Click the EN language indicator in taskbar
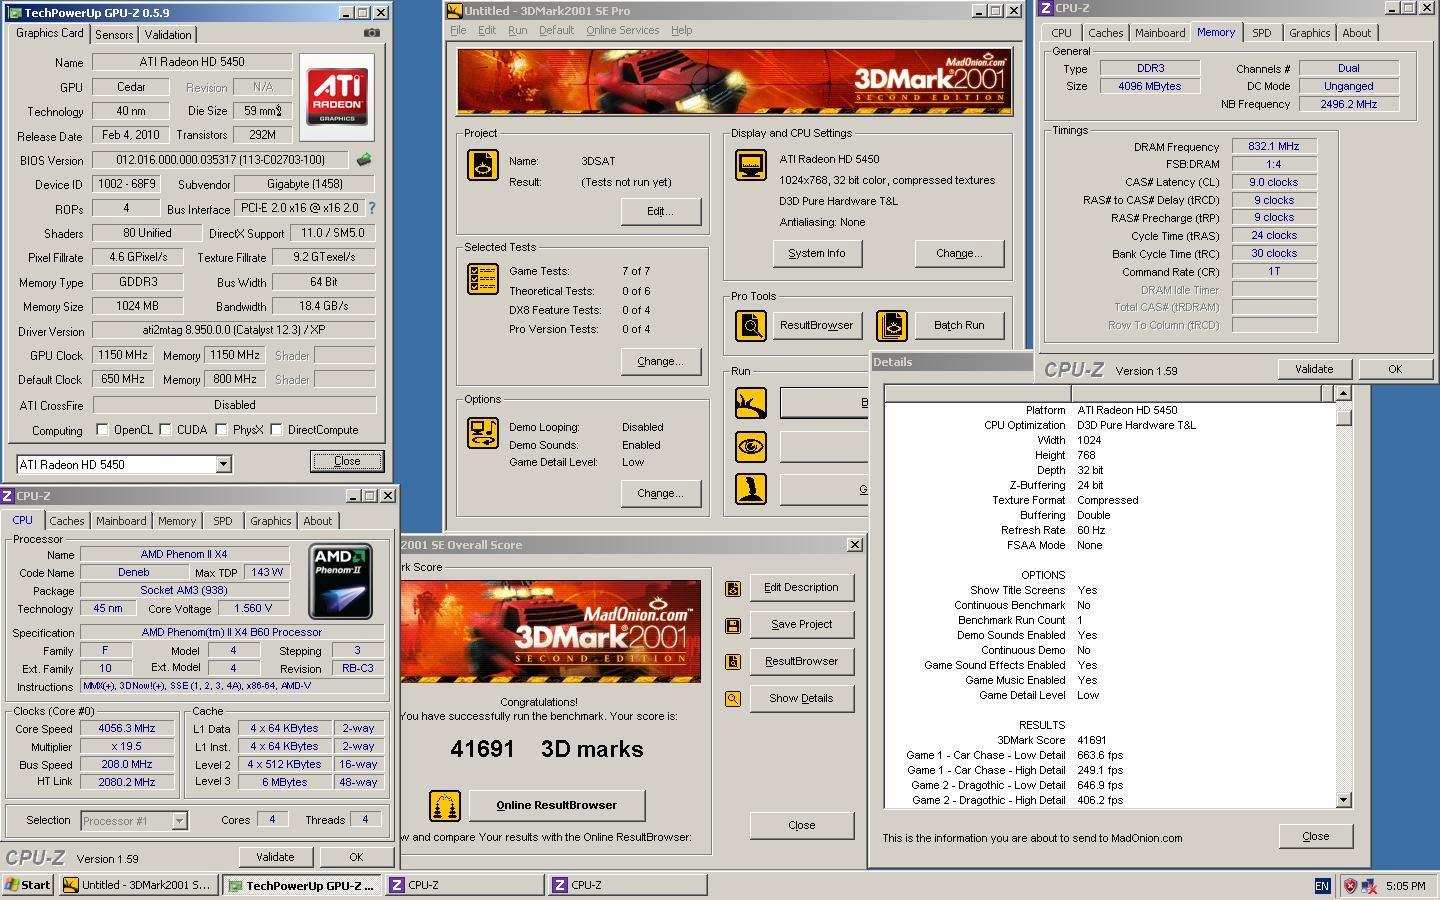Screen dimensions: 1440x900 point(1322,885)
